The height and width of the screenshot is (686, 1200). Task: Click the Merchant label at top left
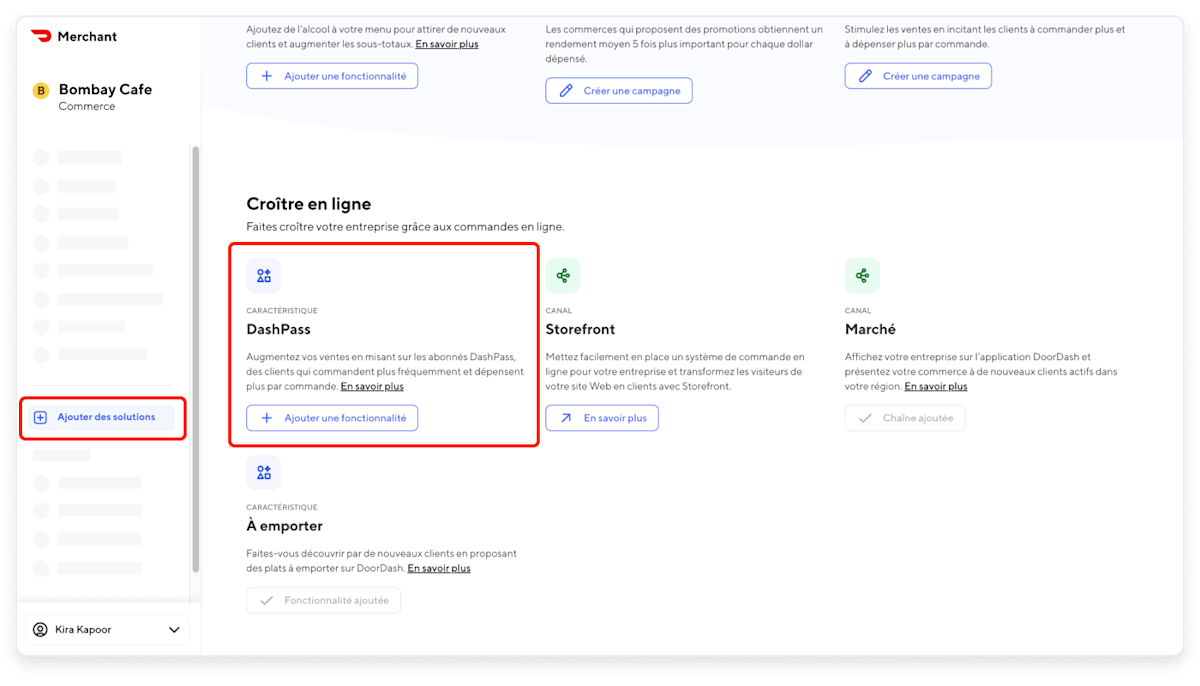click(87, 37)
